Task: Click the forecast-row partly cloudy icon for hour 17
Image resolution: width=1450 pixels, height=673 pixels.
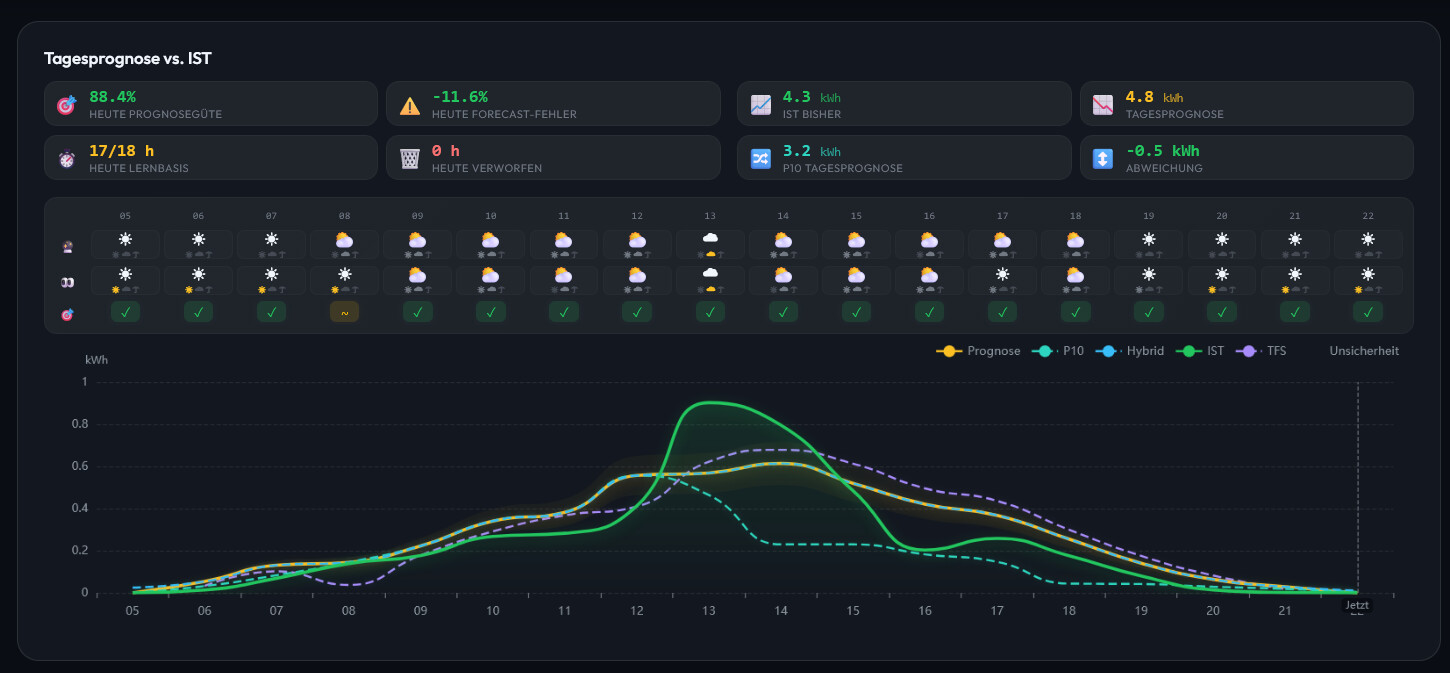Action: pos(1002,239)
